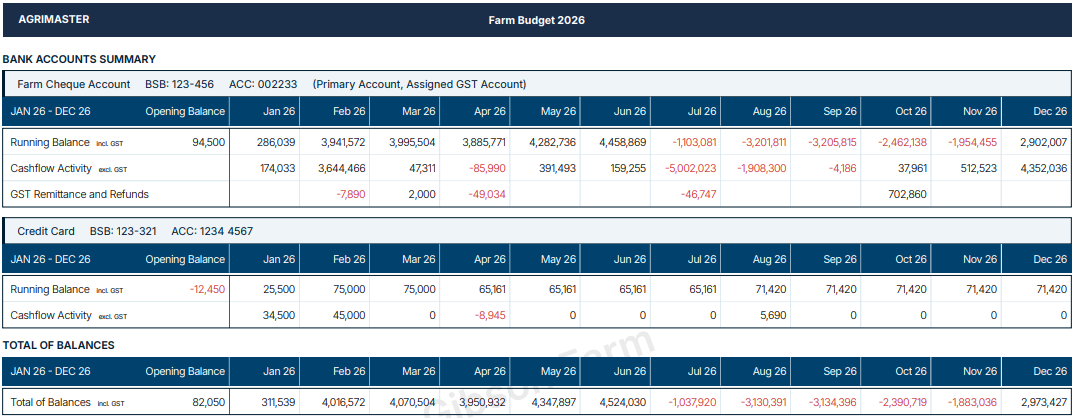The width and height of the screenshot is (1075, 418).
Task: Select negative balance -2,462,138
Action: [x=902, y=143]
